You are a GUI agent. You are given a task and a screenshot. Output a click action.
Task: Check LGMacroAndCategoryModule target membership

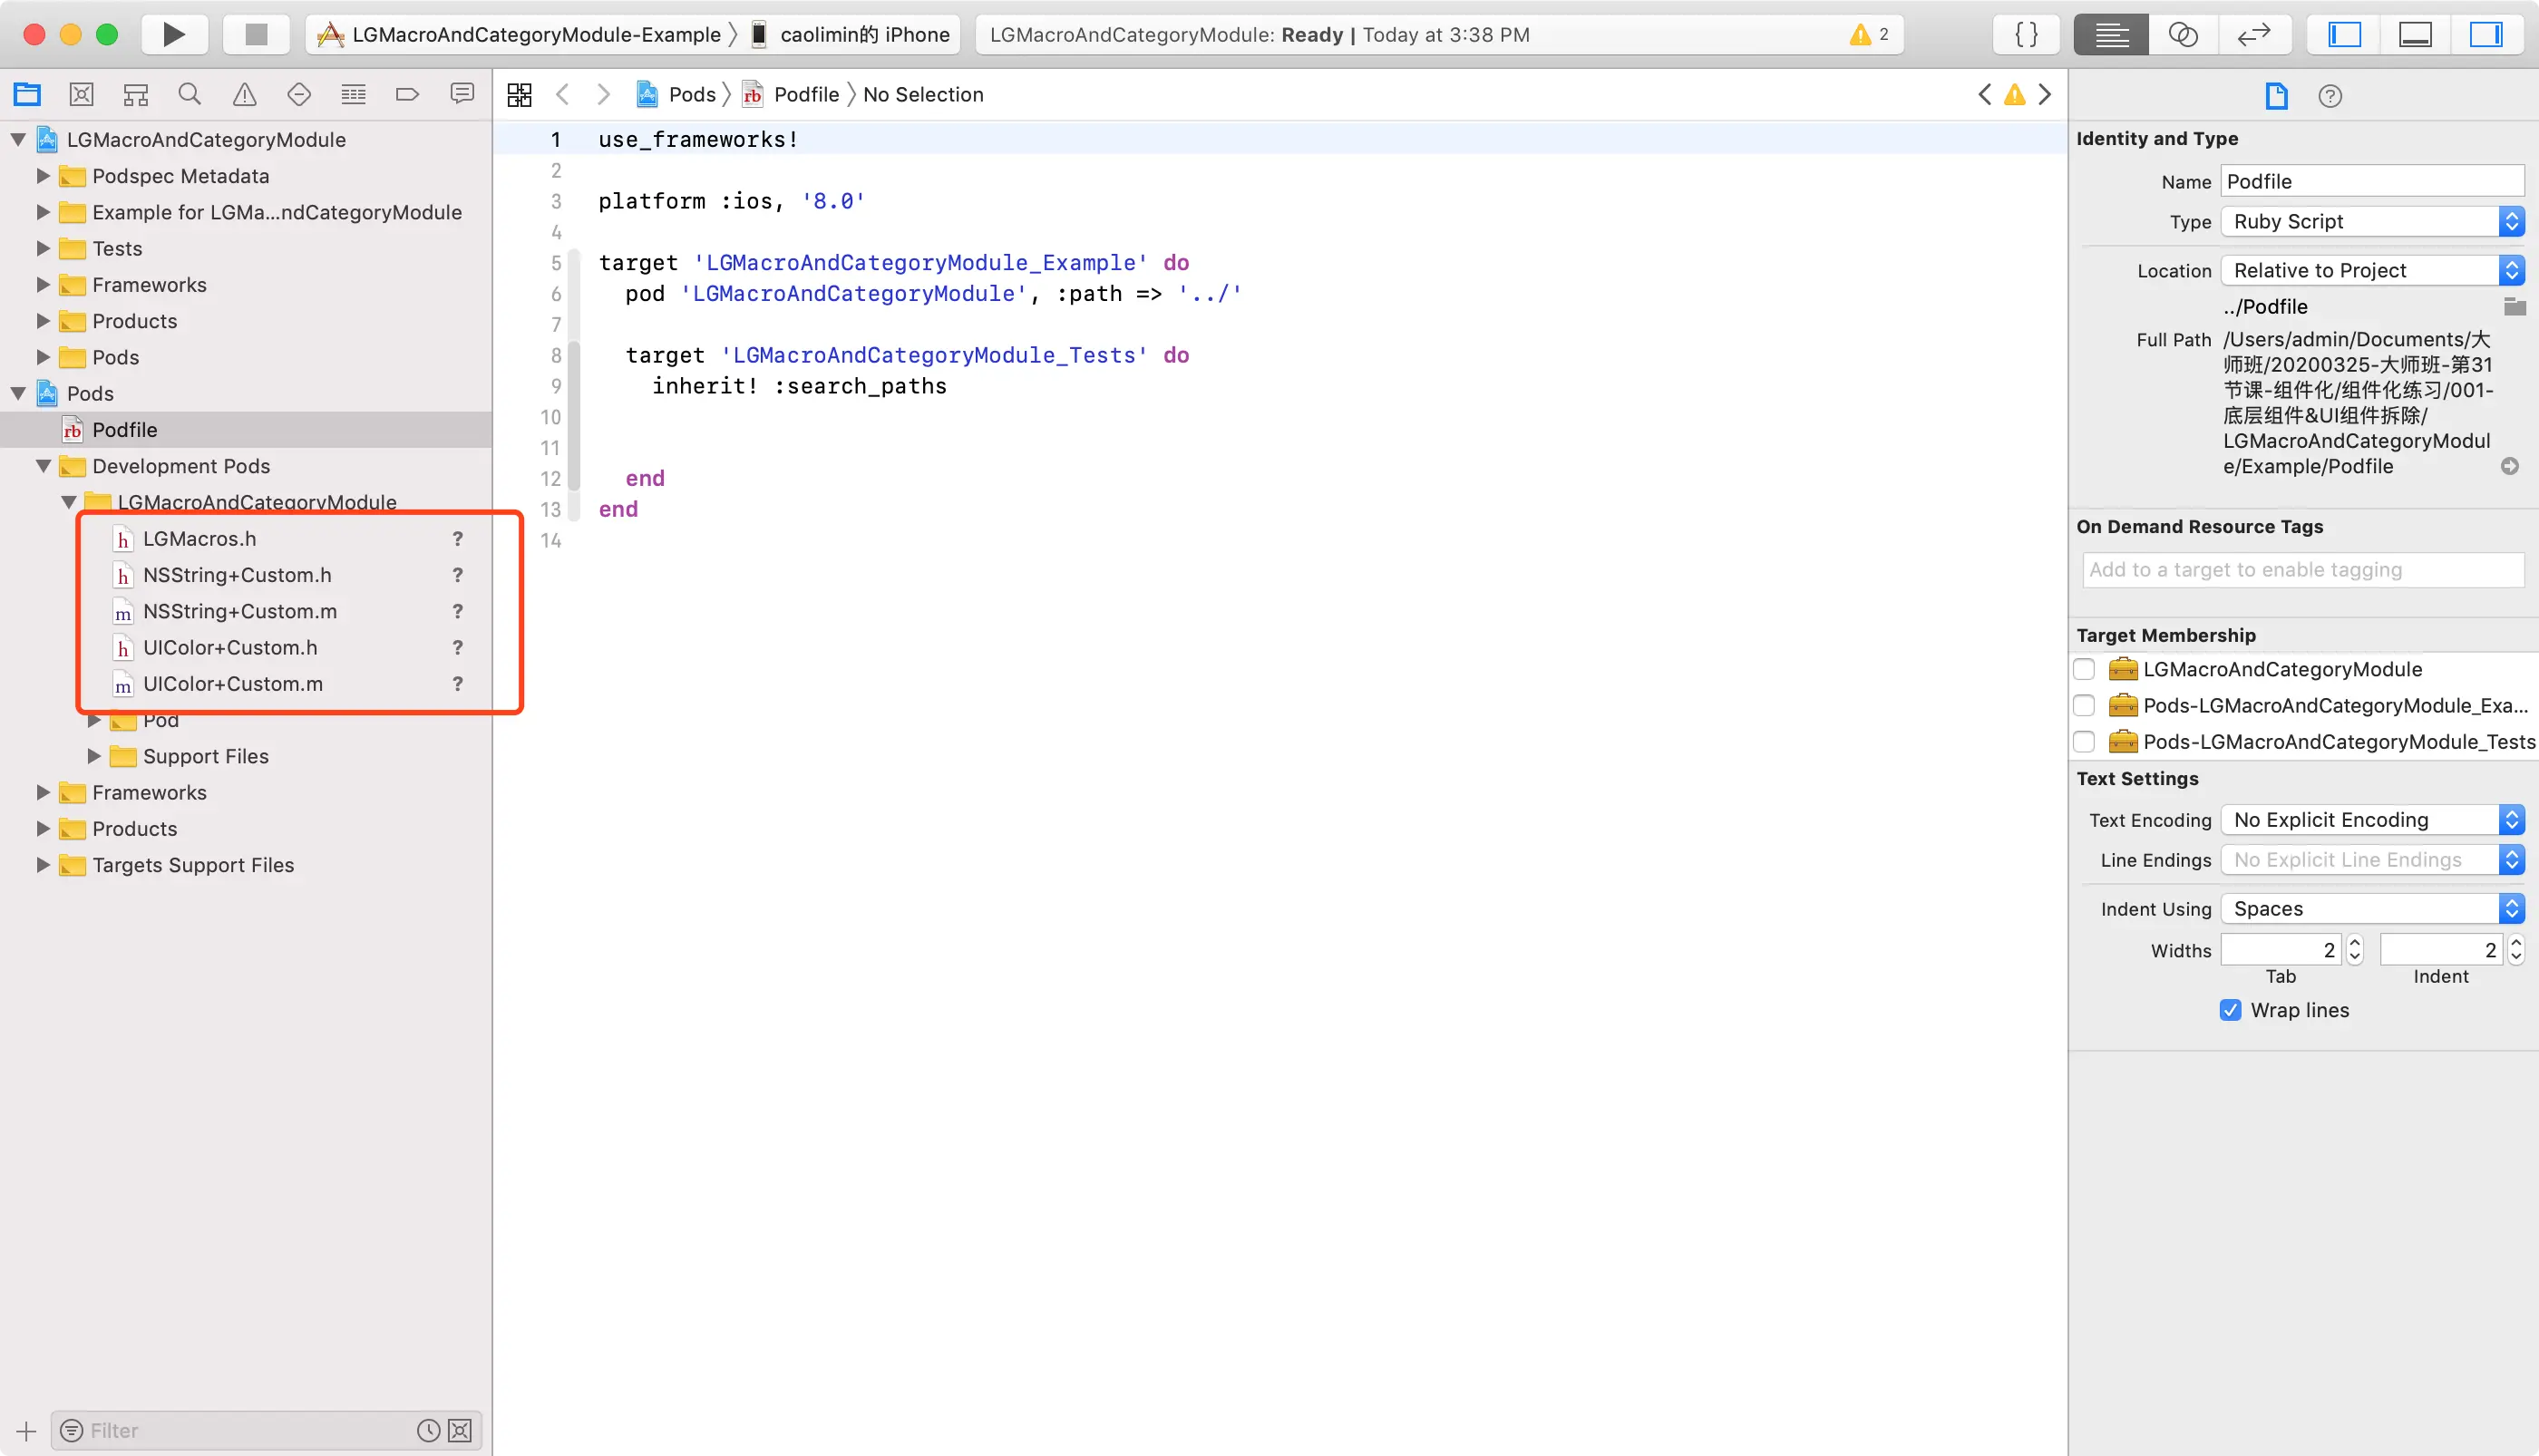coord(2084,669)
